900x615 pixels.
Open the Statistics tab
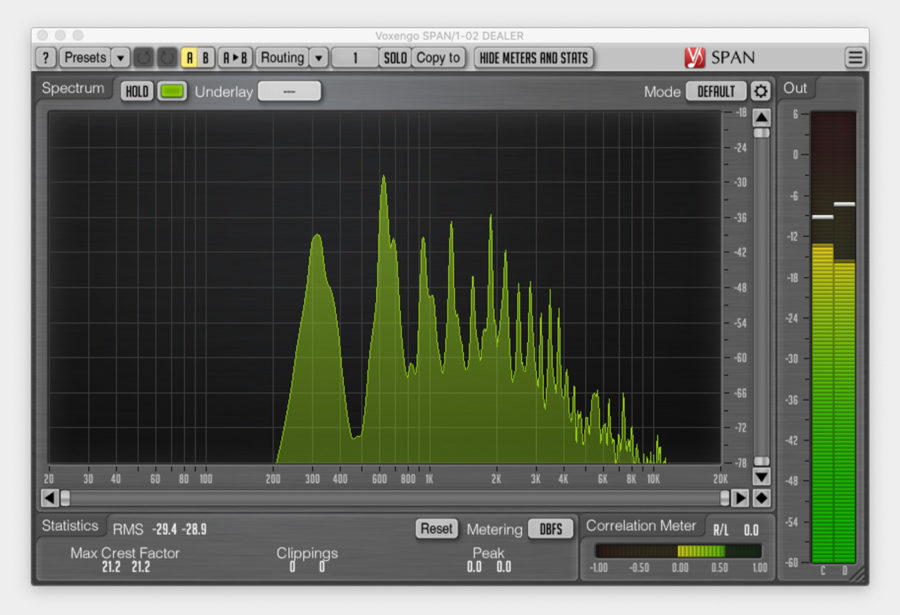[70, 526]
